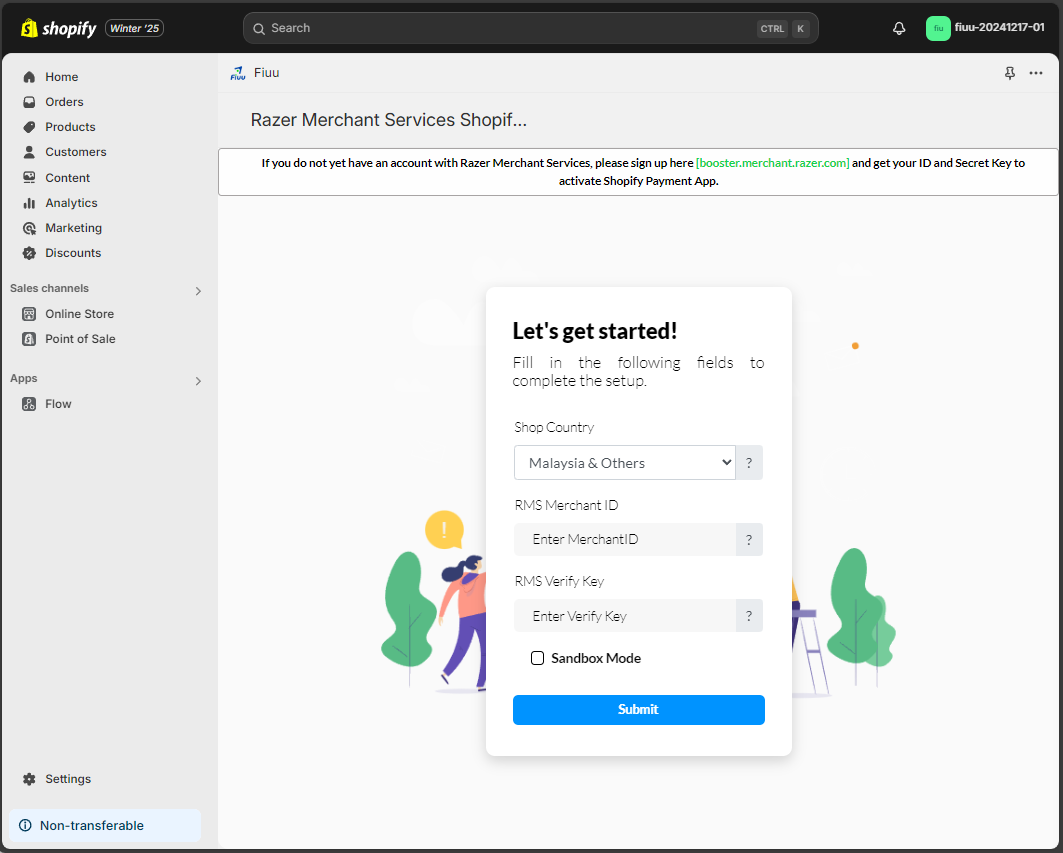Click the Content icon
This screenshot has height=853, width=1063.
click(29, 178)
